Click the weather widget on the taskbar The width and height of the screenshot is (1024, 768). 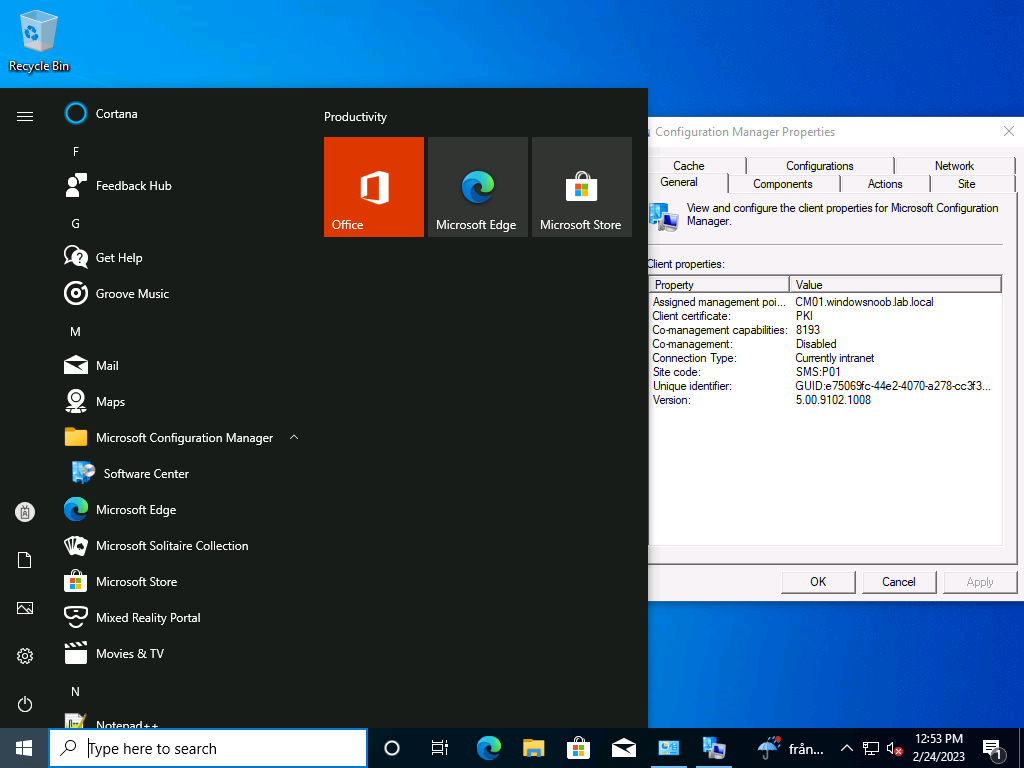coord(791,748)
